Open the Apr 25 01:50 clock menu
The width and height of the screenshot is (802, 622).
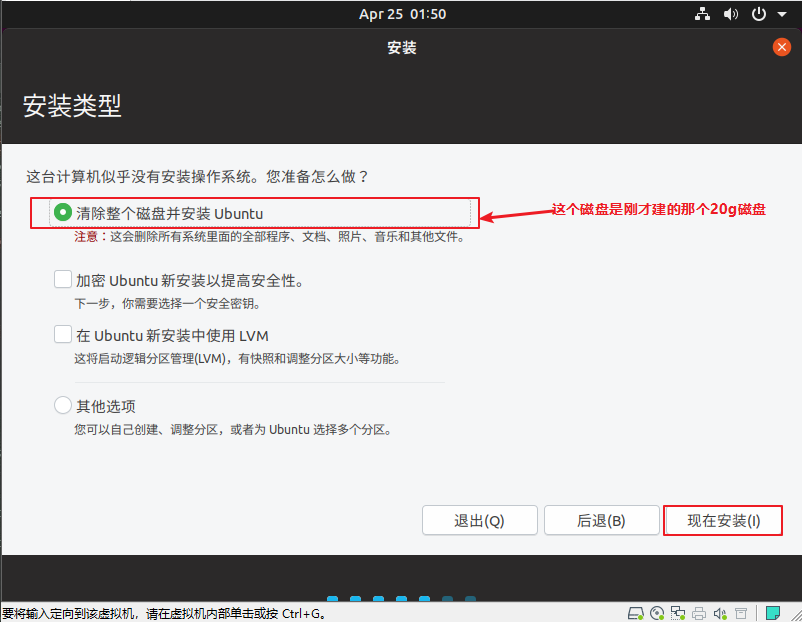point(402,14)
